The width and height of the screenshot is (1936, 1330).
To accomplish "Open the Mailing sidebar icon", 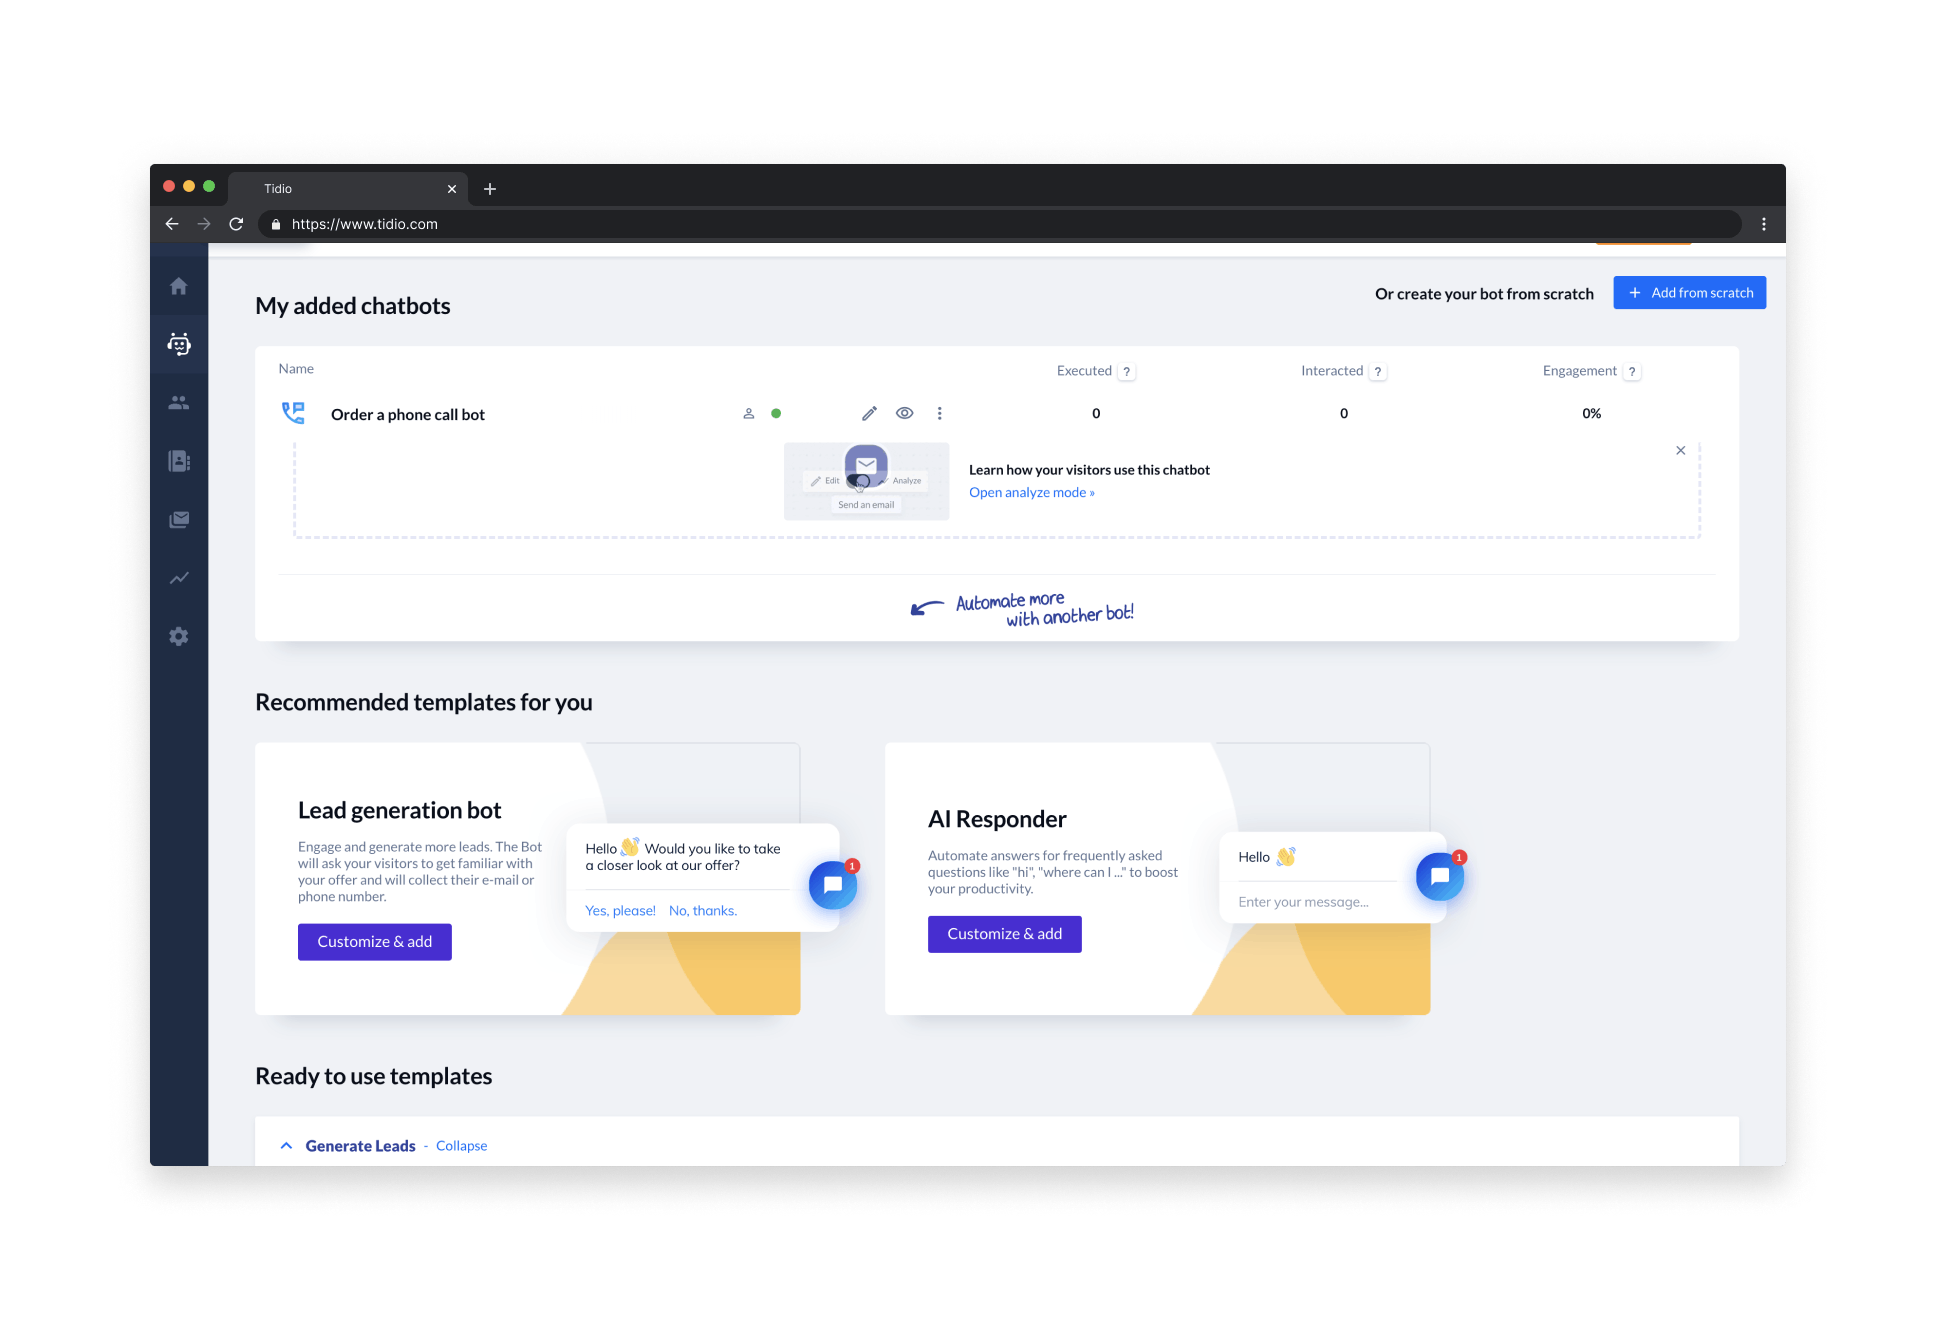I will coord(179,519).
